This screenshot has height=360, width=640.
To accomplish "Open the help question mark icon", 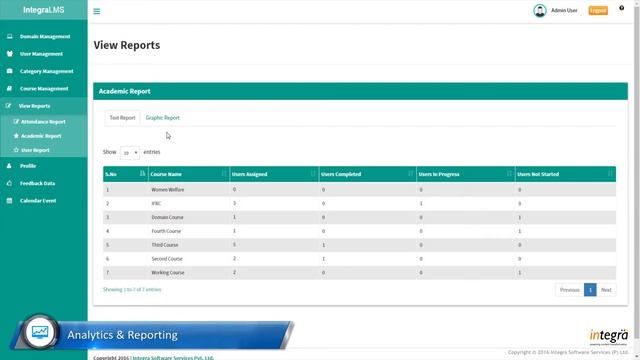I will tap(621, 8).
